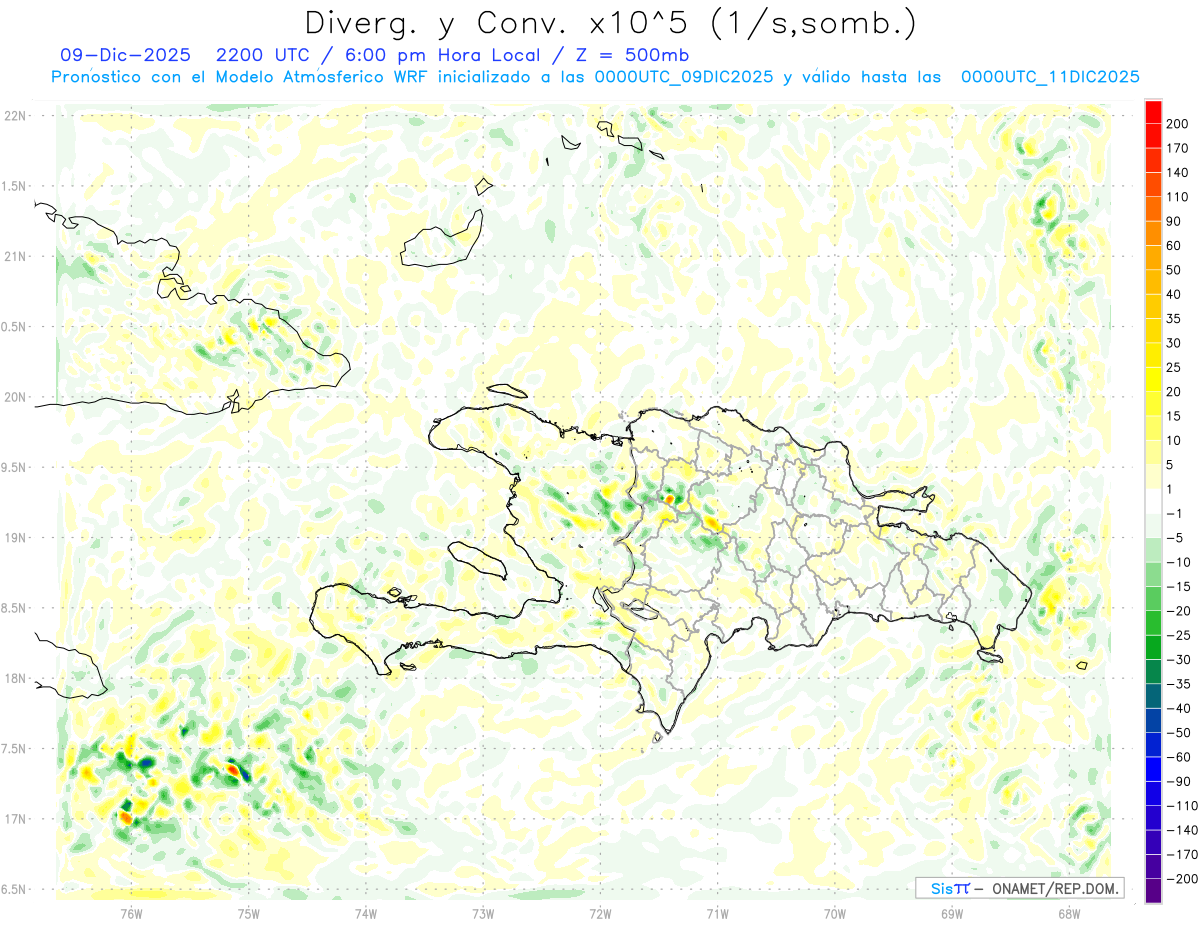Click the positive '110' color scale value
The image size is (1200, 927).
[x=1177, y=197]
